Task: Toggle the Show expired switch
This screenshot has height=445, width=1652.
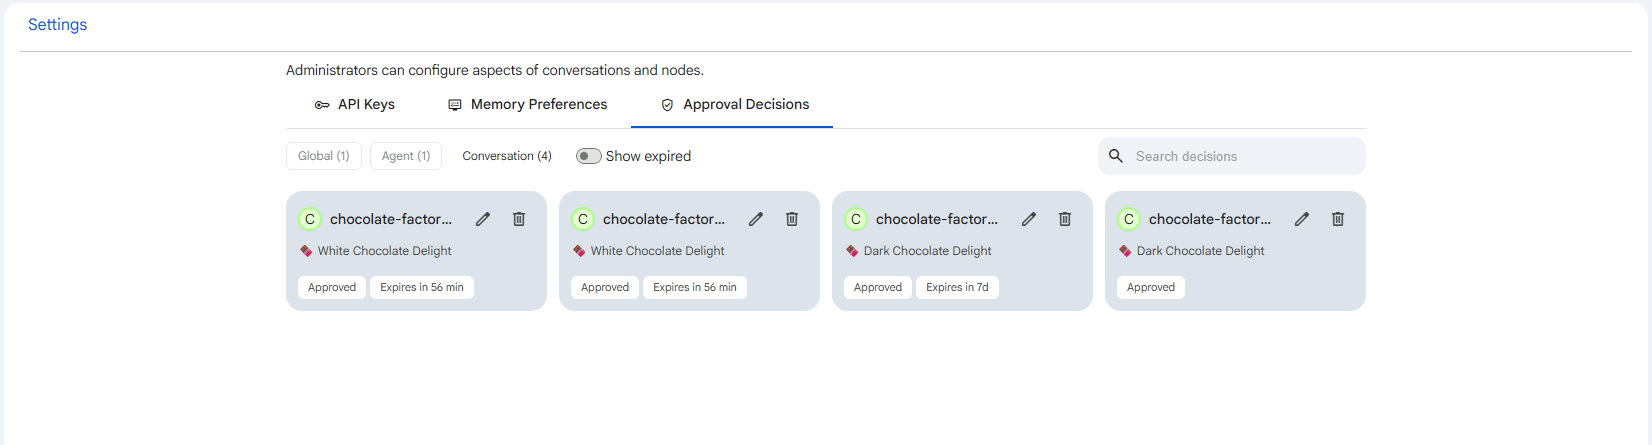Action: pyautogui.click(x=588, y=156)
